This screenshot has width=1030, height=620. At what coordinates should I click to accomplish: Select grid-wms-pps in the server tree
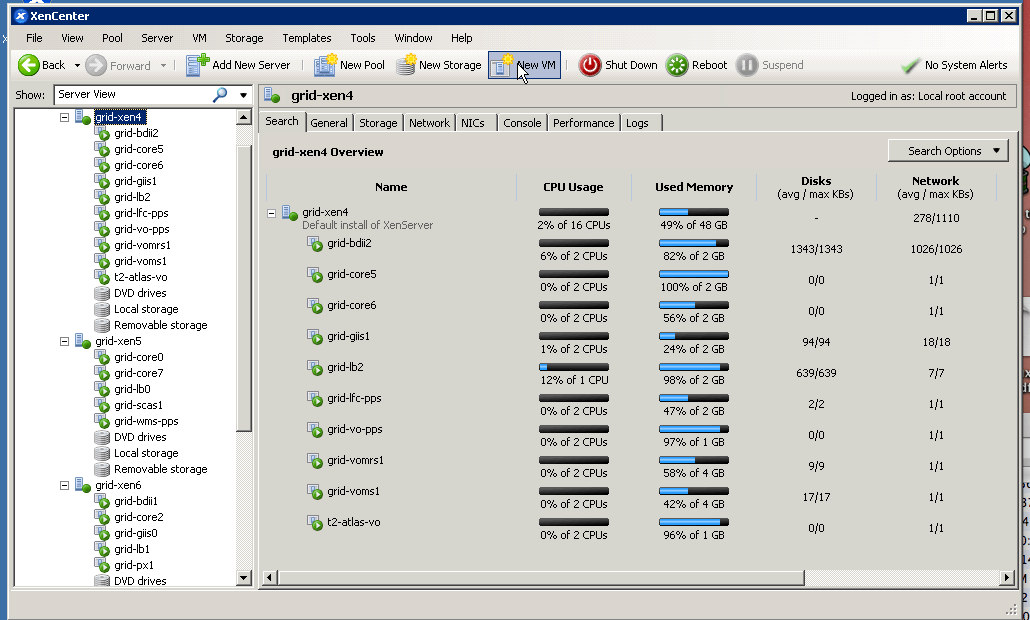tap(146, 421)
